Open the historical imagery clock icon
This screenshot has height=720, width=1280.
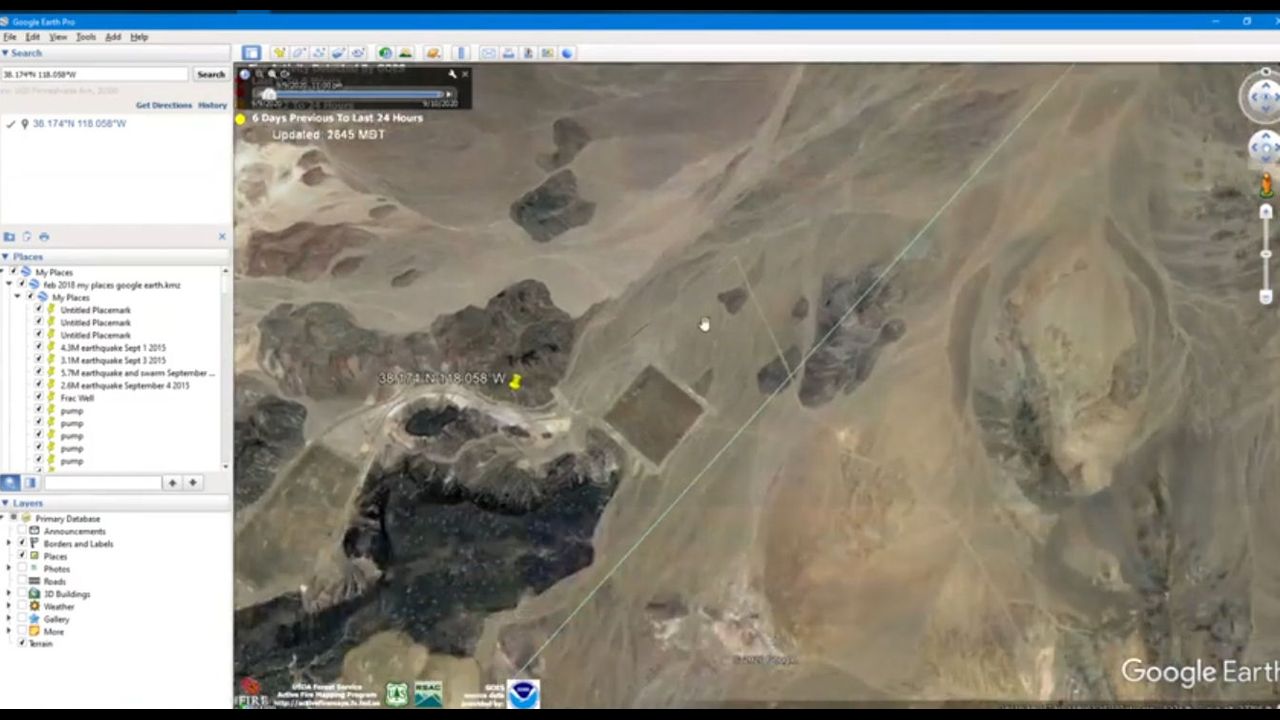pos(385,53)
